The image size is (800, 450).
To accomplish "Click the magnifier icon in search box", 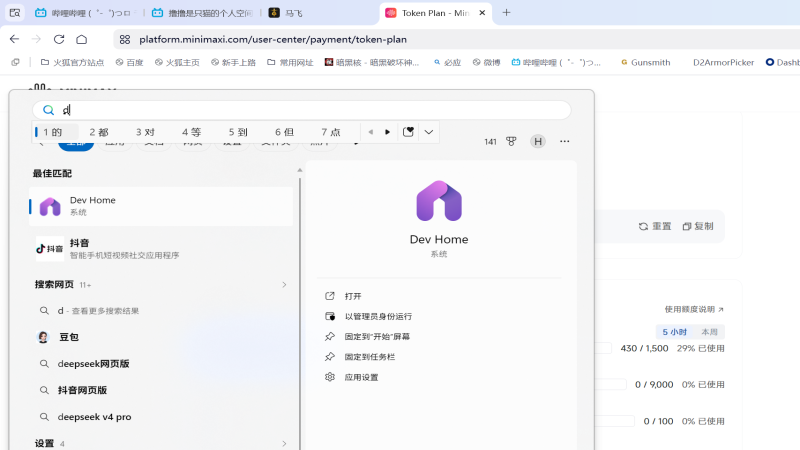I will 48,110.
